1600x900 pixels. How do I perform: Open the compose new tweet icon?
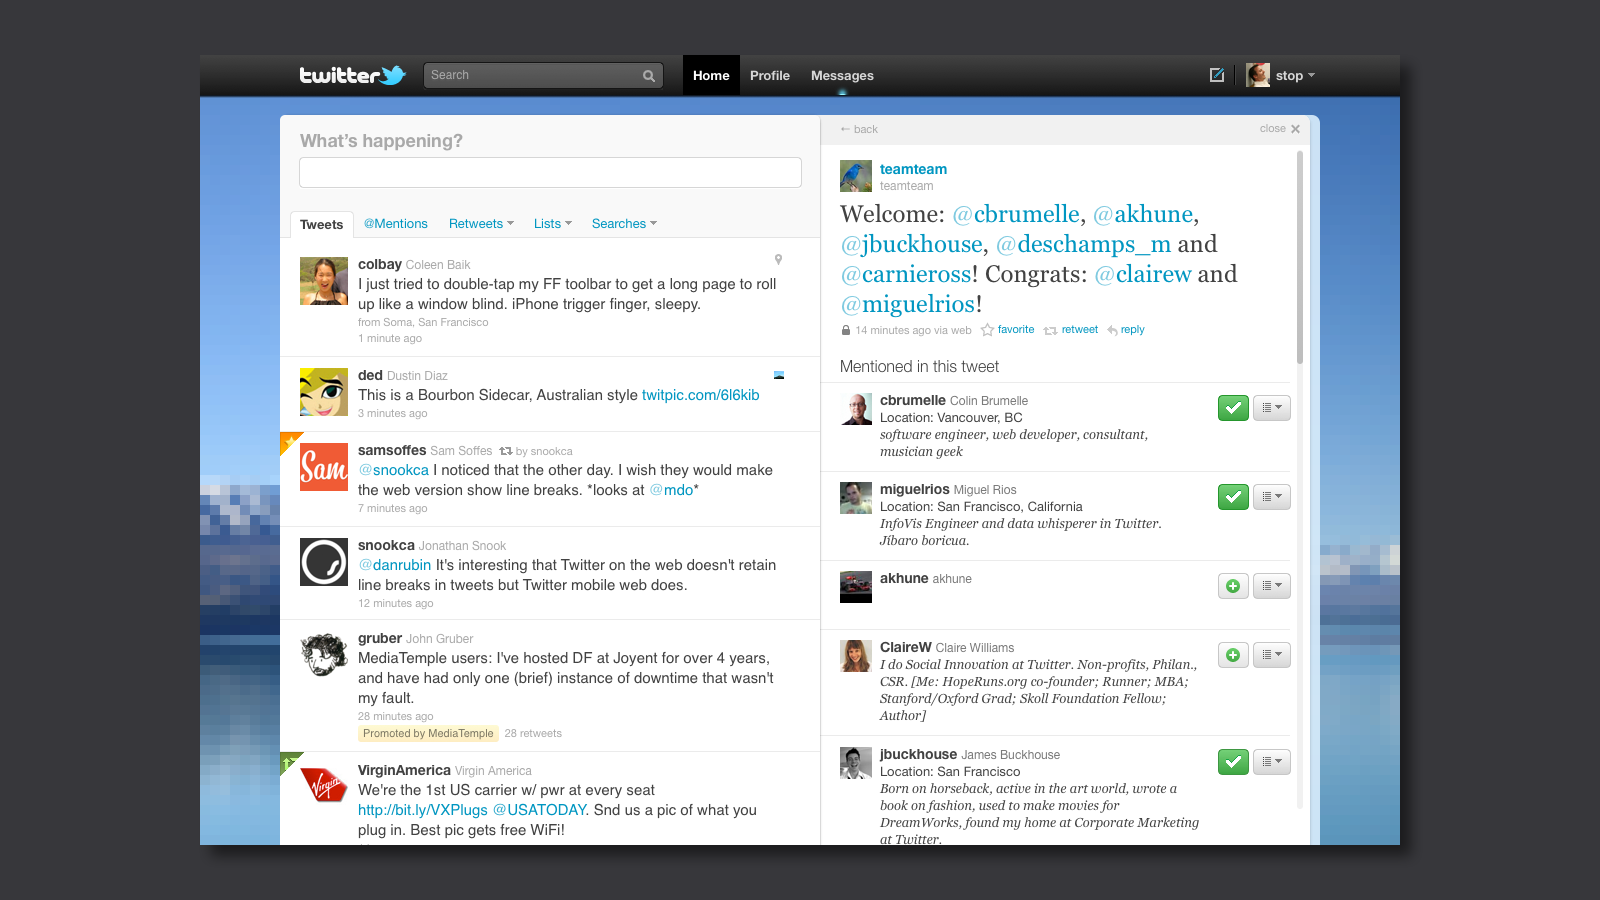click(1217, 75)
